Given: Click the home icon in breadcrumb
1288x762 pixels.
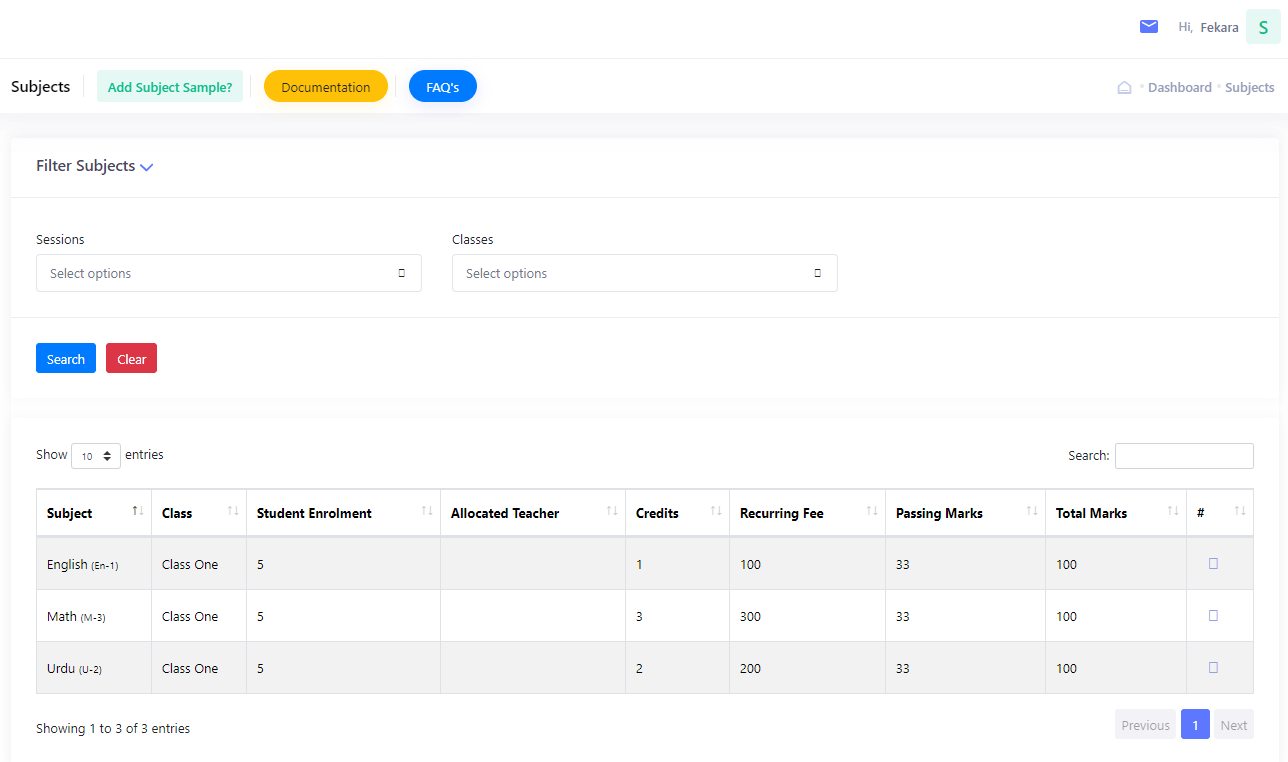Looking at the screenshot, I should (1124, 88).
